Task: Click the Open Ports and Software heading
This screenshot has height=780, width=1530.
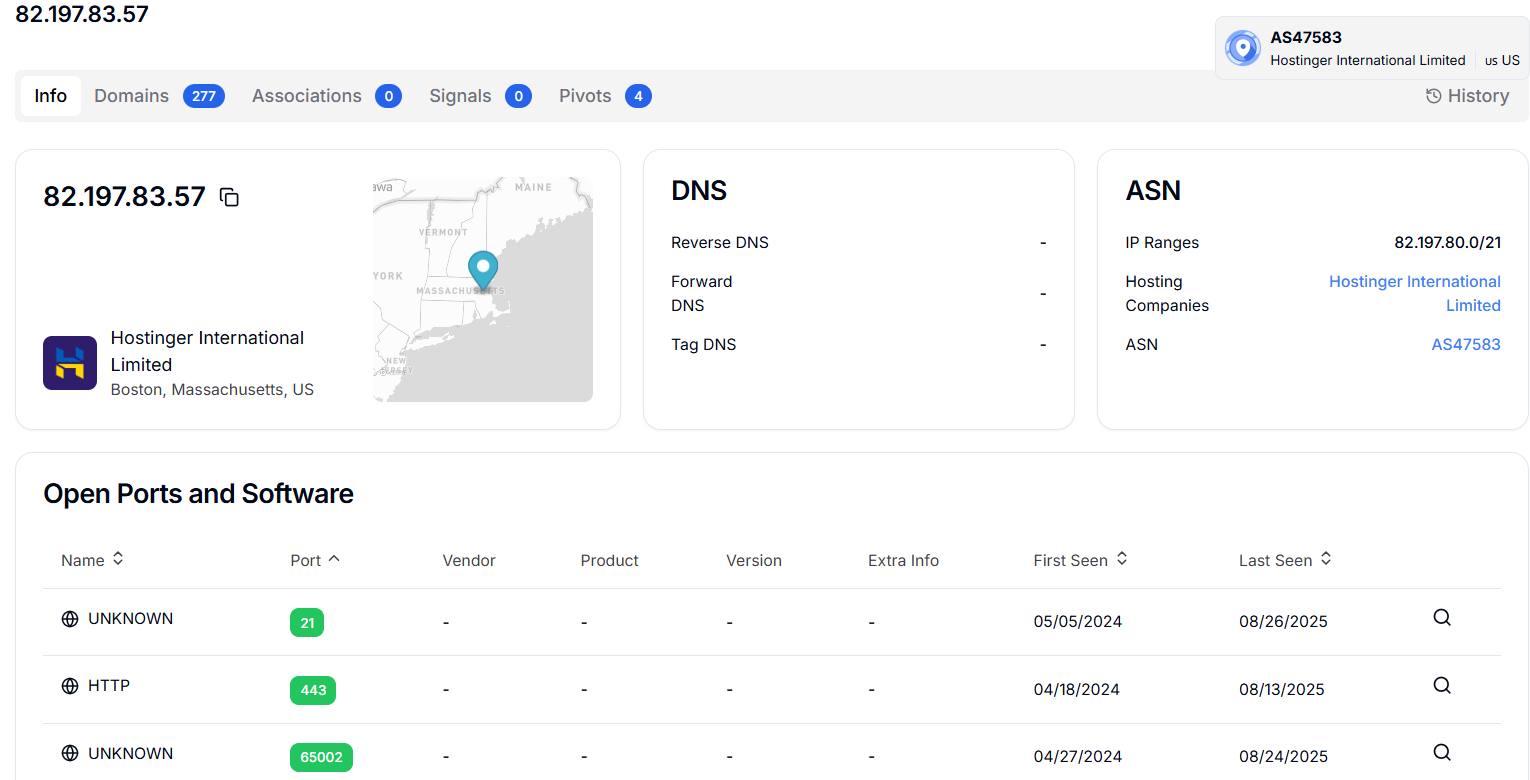Action: coord(199,494)
